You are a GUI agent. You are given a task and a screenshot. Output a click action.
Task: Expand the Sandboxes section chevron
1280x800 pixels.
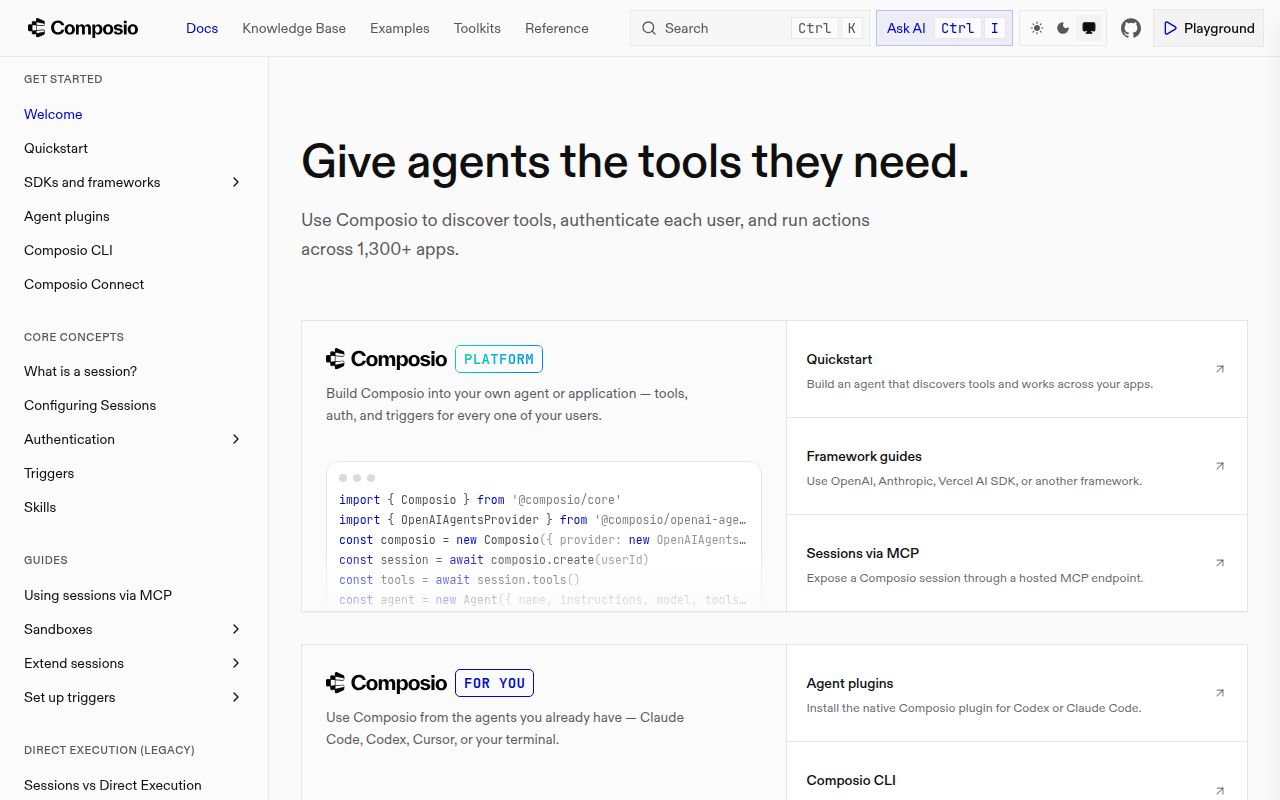[236, 629]
